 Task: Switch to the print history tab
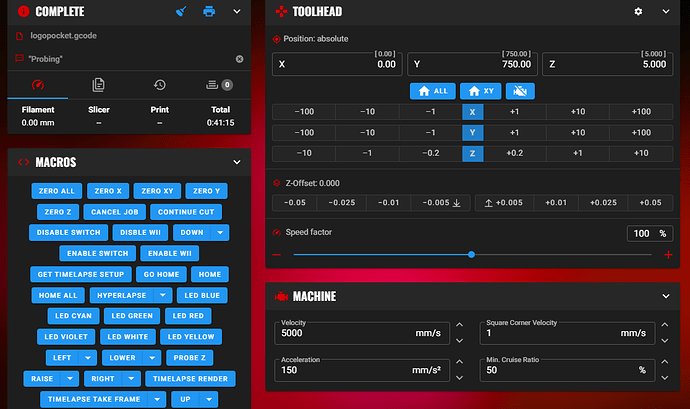pyautogui.click(x=157, y=85)
